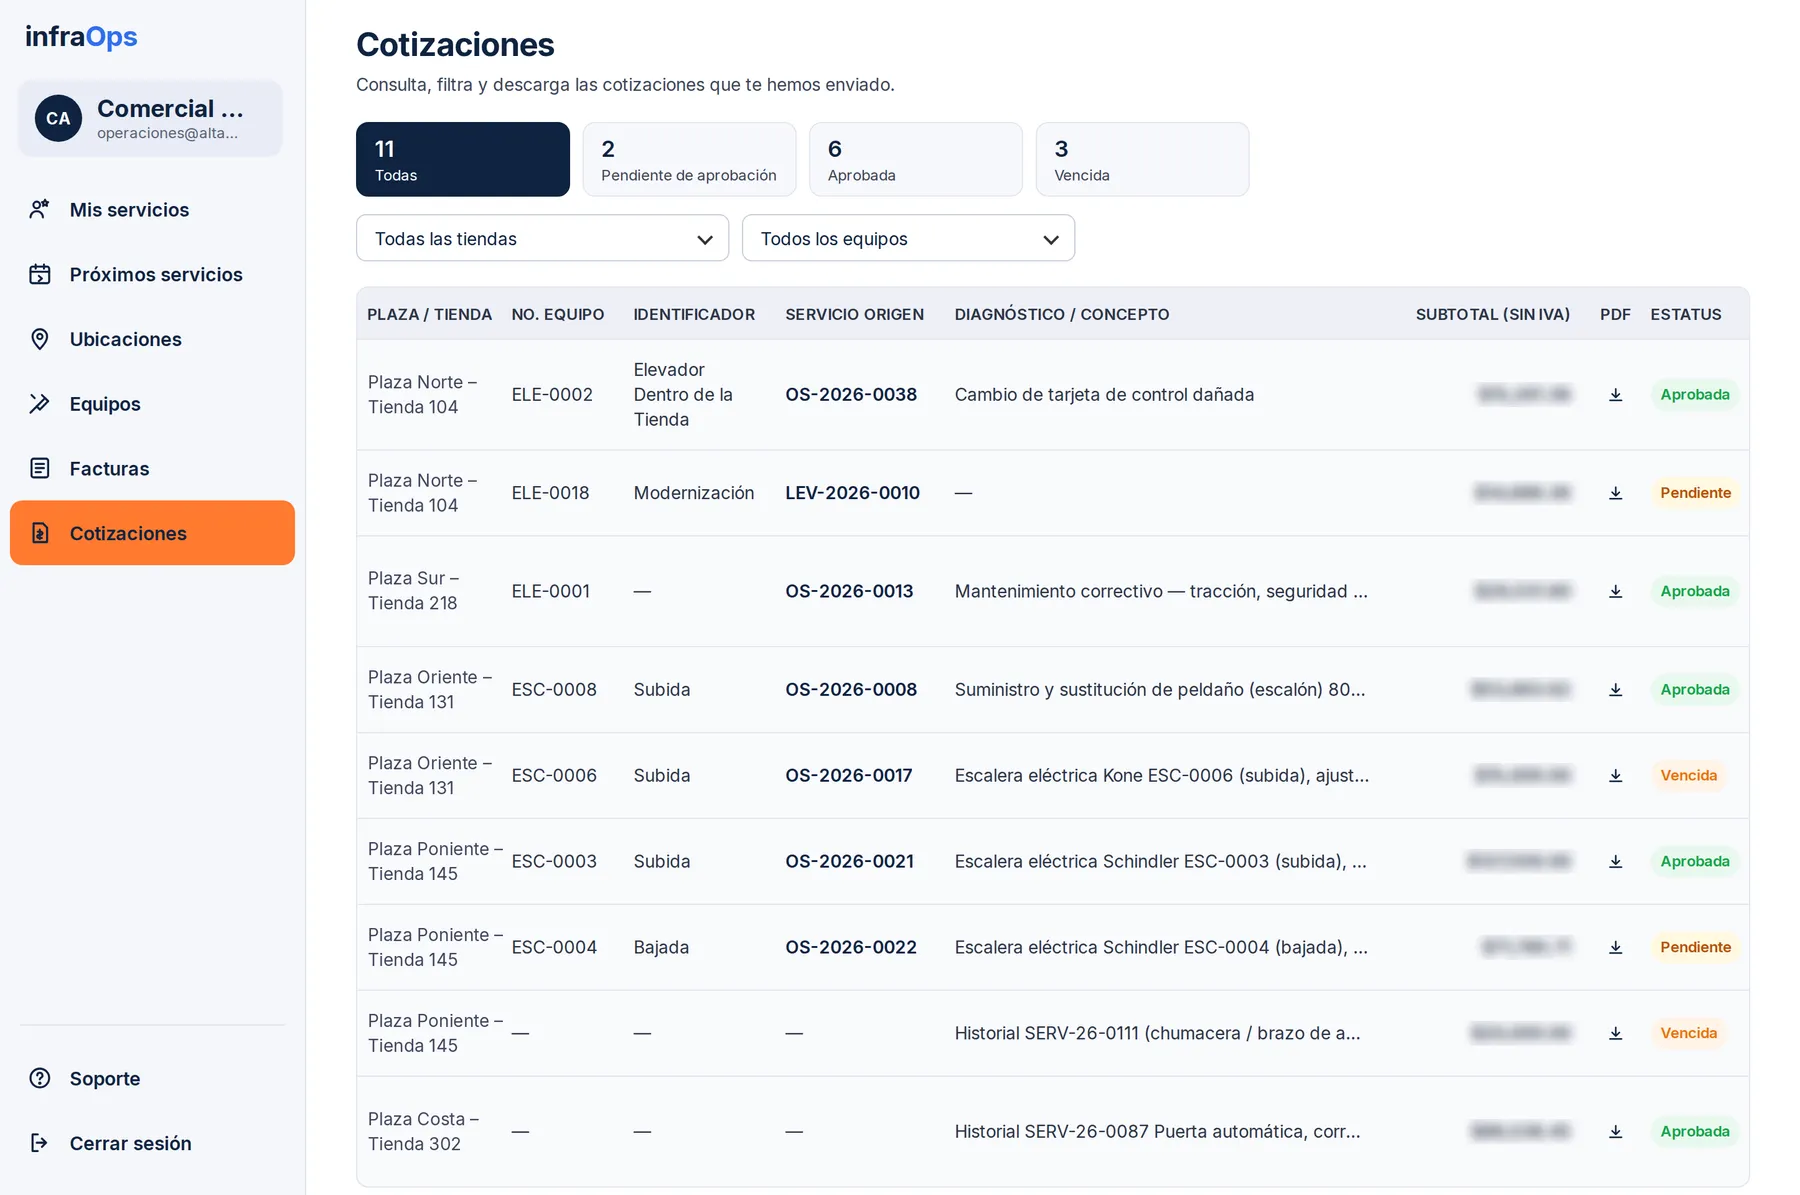Open Facturas page
Image resolution: width=1800 pixels, height=1195 pixels.
tap(152, 468)
